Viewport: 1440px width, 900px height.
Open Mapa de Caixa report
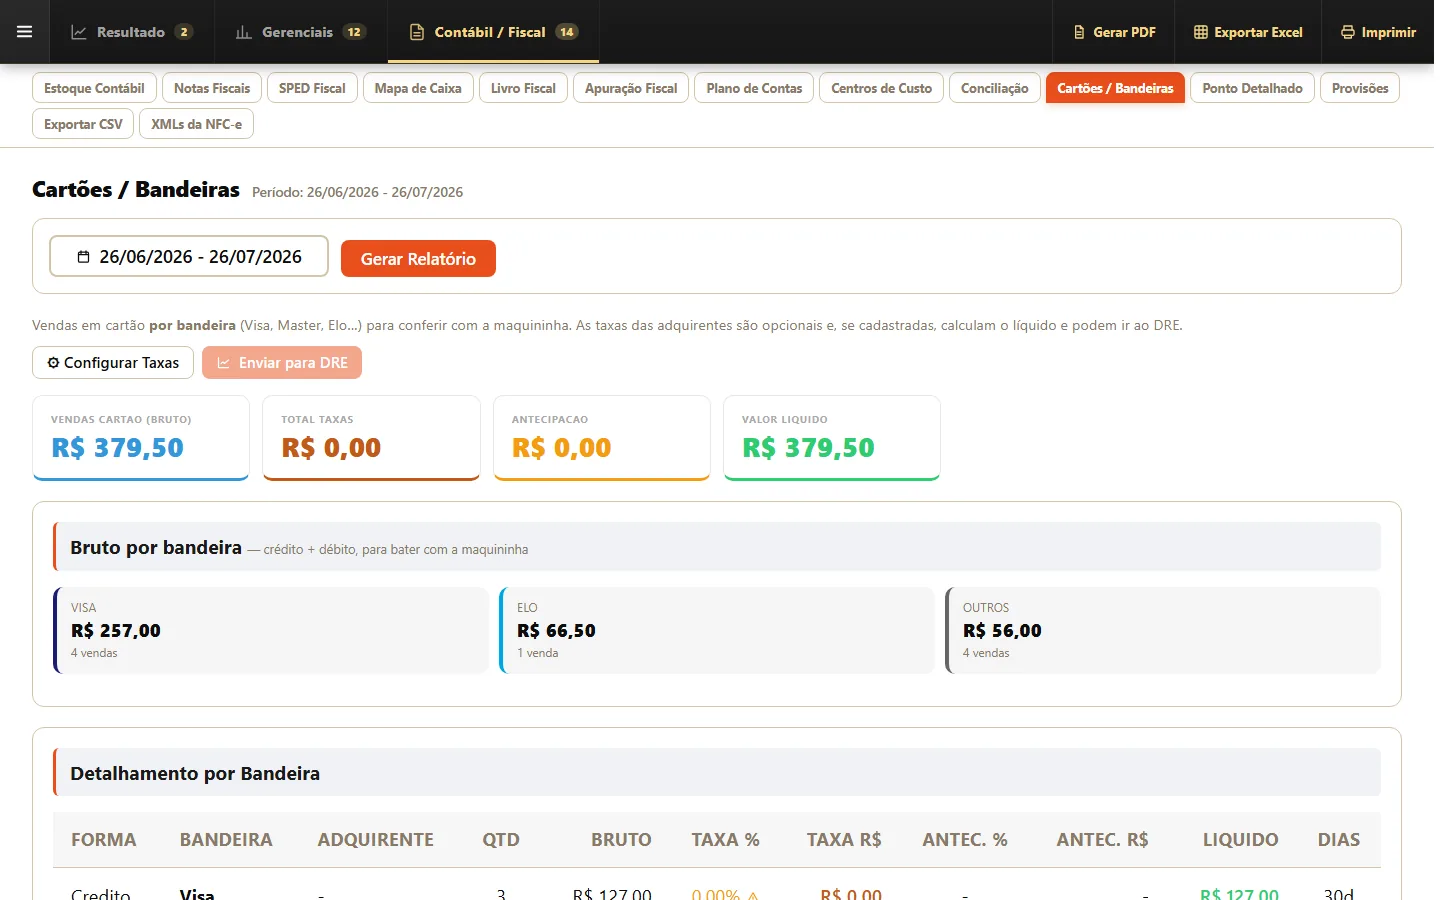(418, 88)
